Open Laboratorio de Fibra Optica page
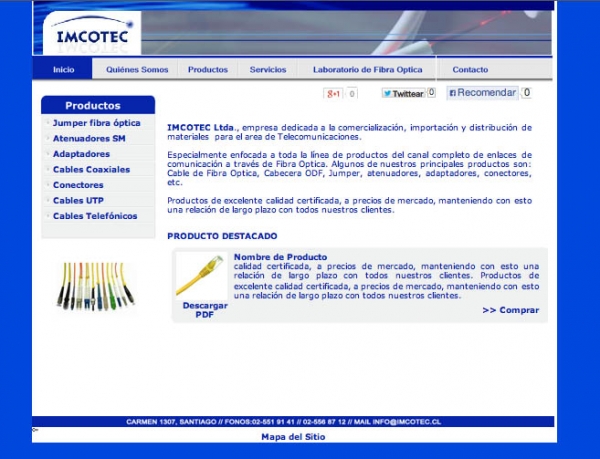 click(368, 70)
